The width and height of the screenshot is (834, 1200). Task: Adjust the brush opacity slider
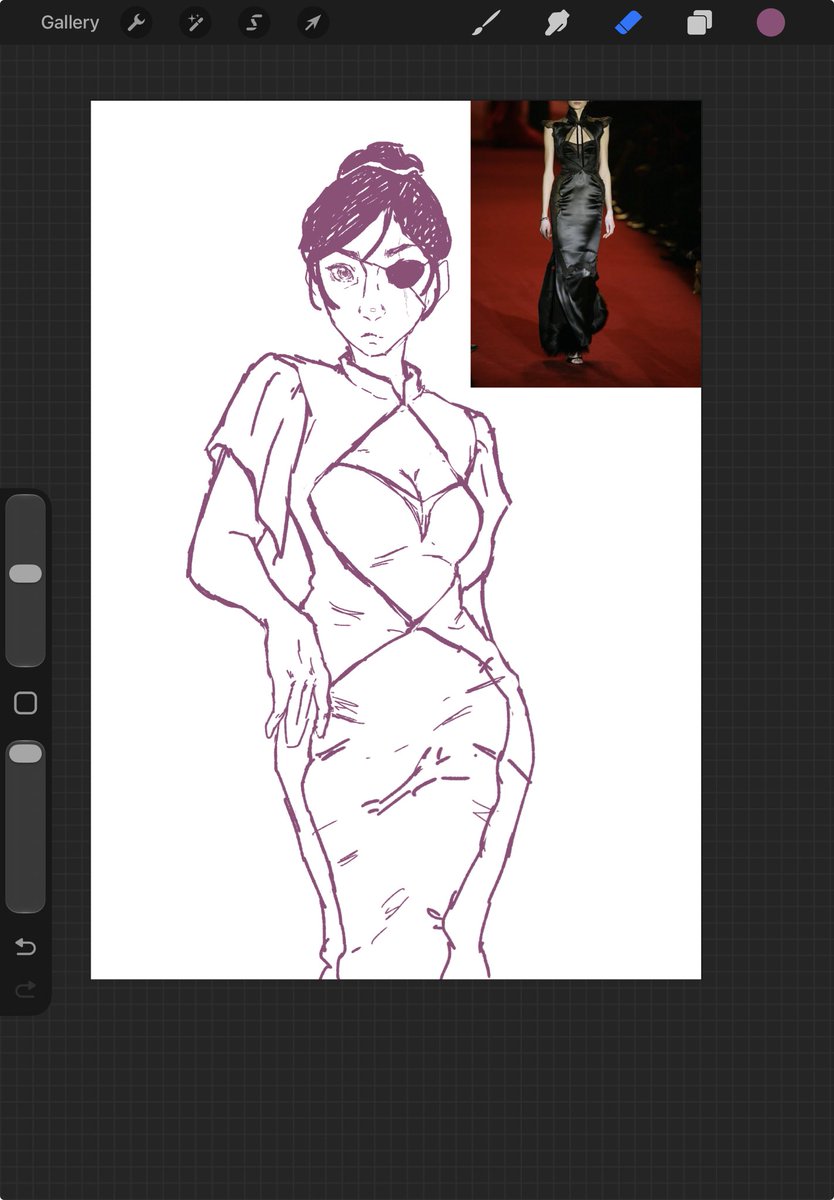point(25,826)
